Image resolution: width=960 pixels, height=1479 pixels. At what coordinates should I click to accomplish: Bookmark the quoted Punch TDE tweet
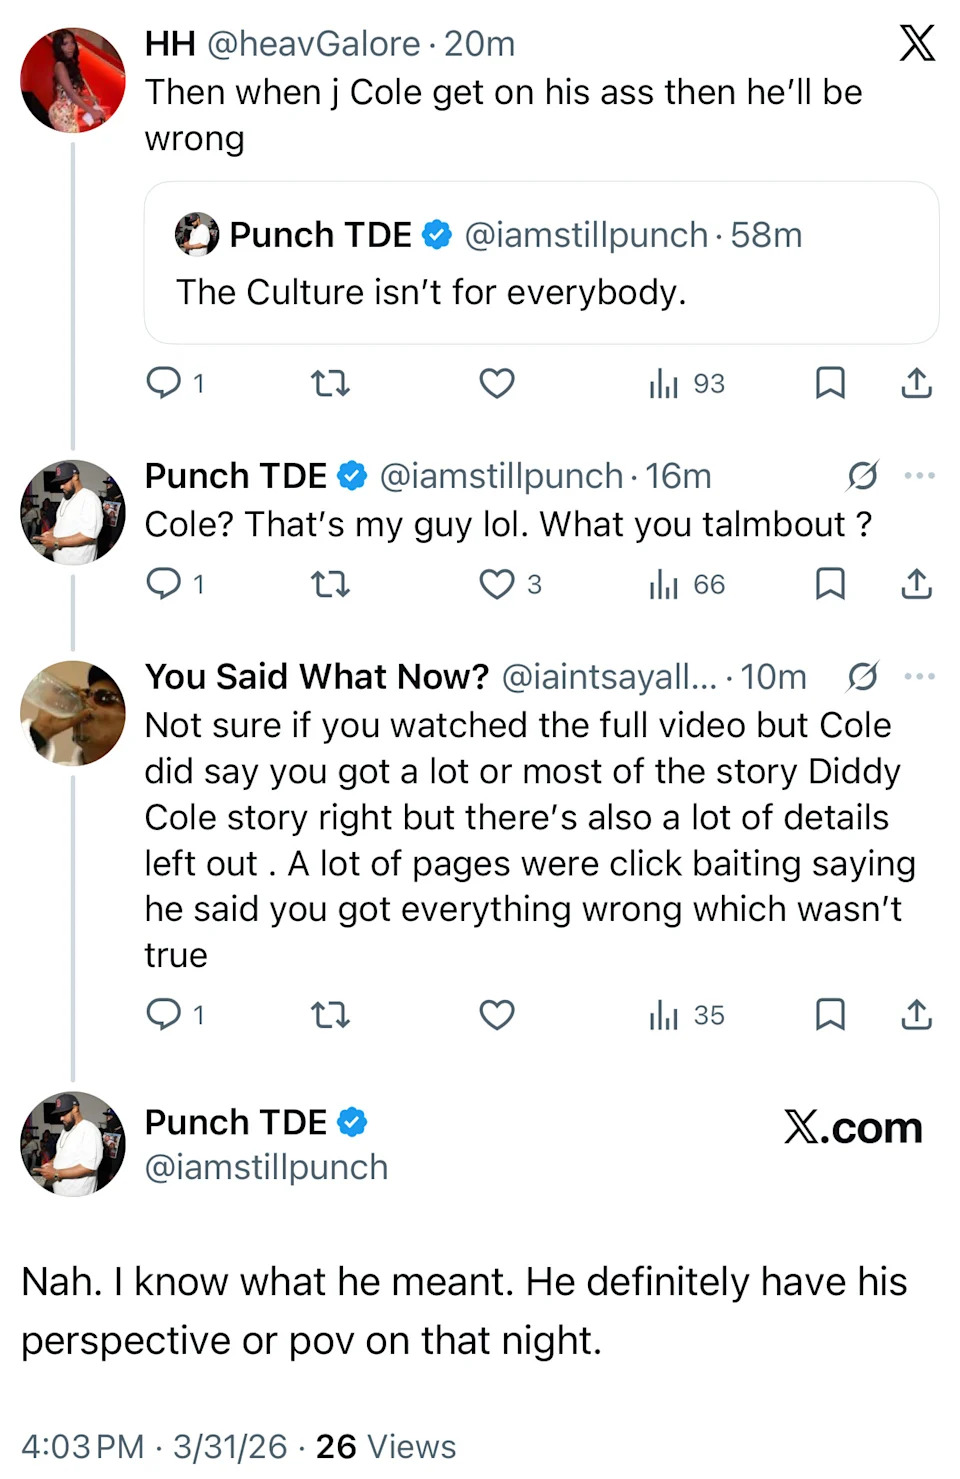click(830, 383)
